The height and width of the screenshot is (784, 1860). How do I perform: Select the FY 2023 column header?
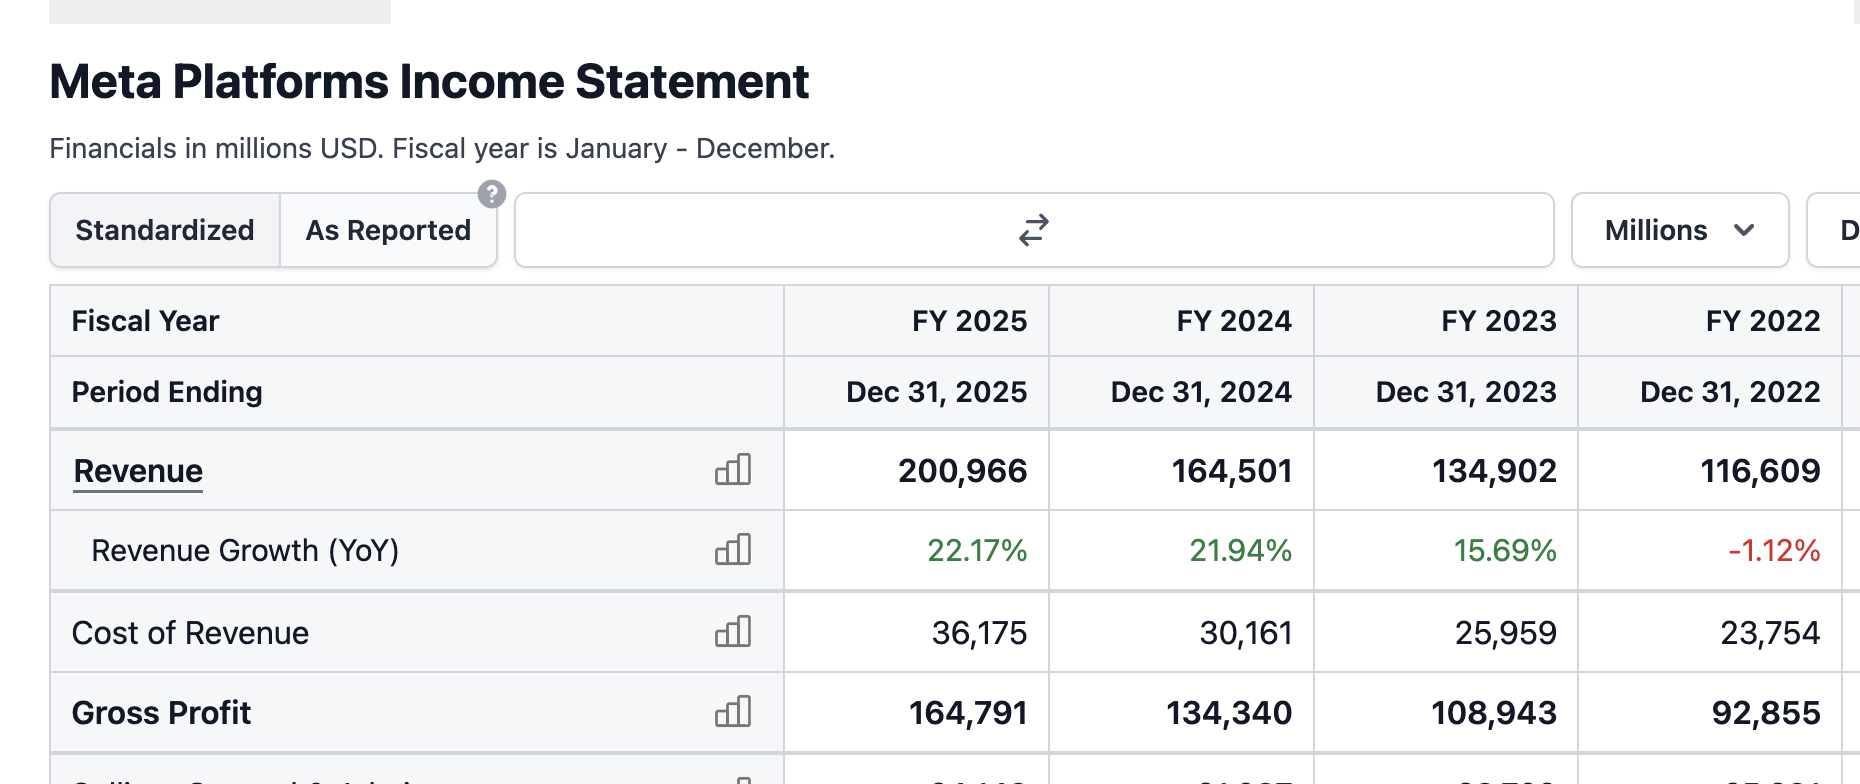click(1499, 321)
